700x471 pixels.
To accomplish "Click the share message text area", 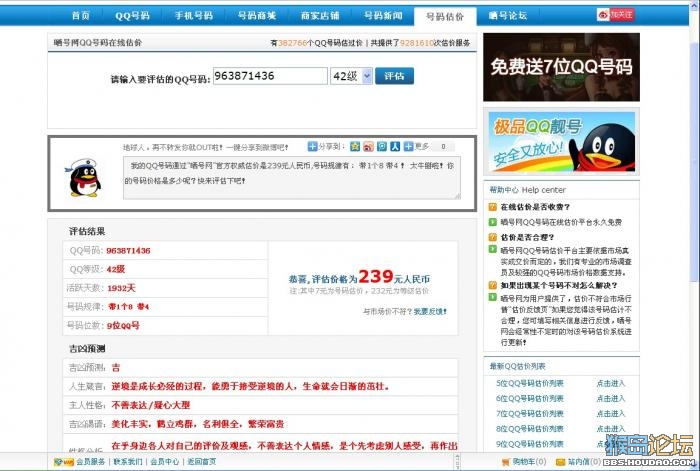I will click(x=292, y=178).
